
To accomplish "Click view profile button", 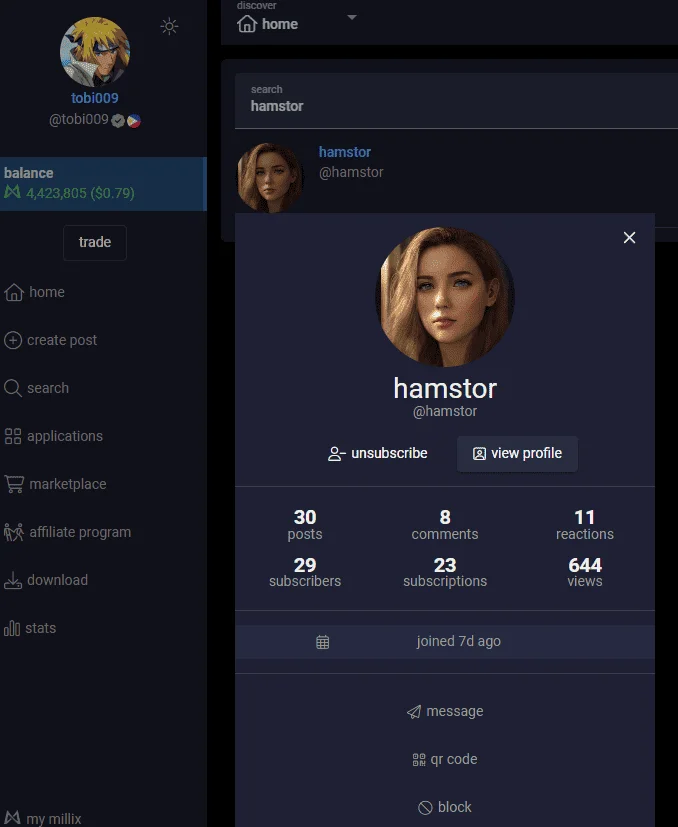I will (517, 454).
